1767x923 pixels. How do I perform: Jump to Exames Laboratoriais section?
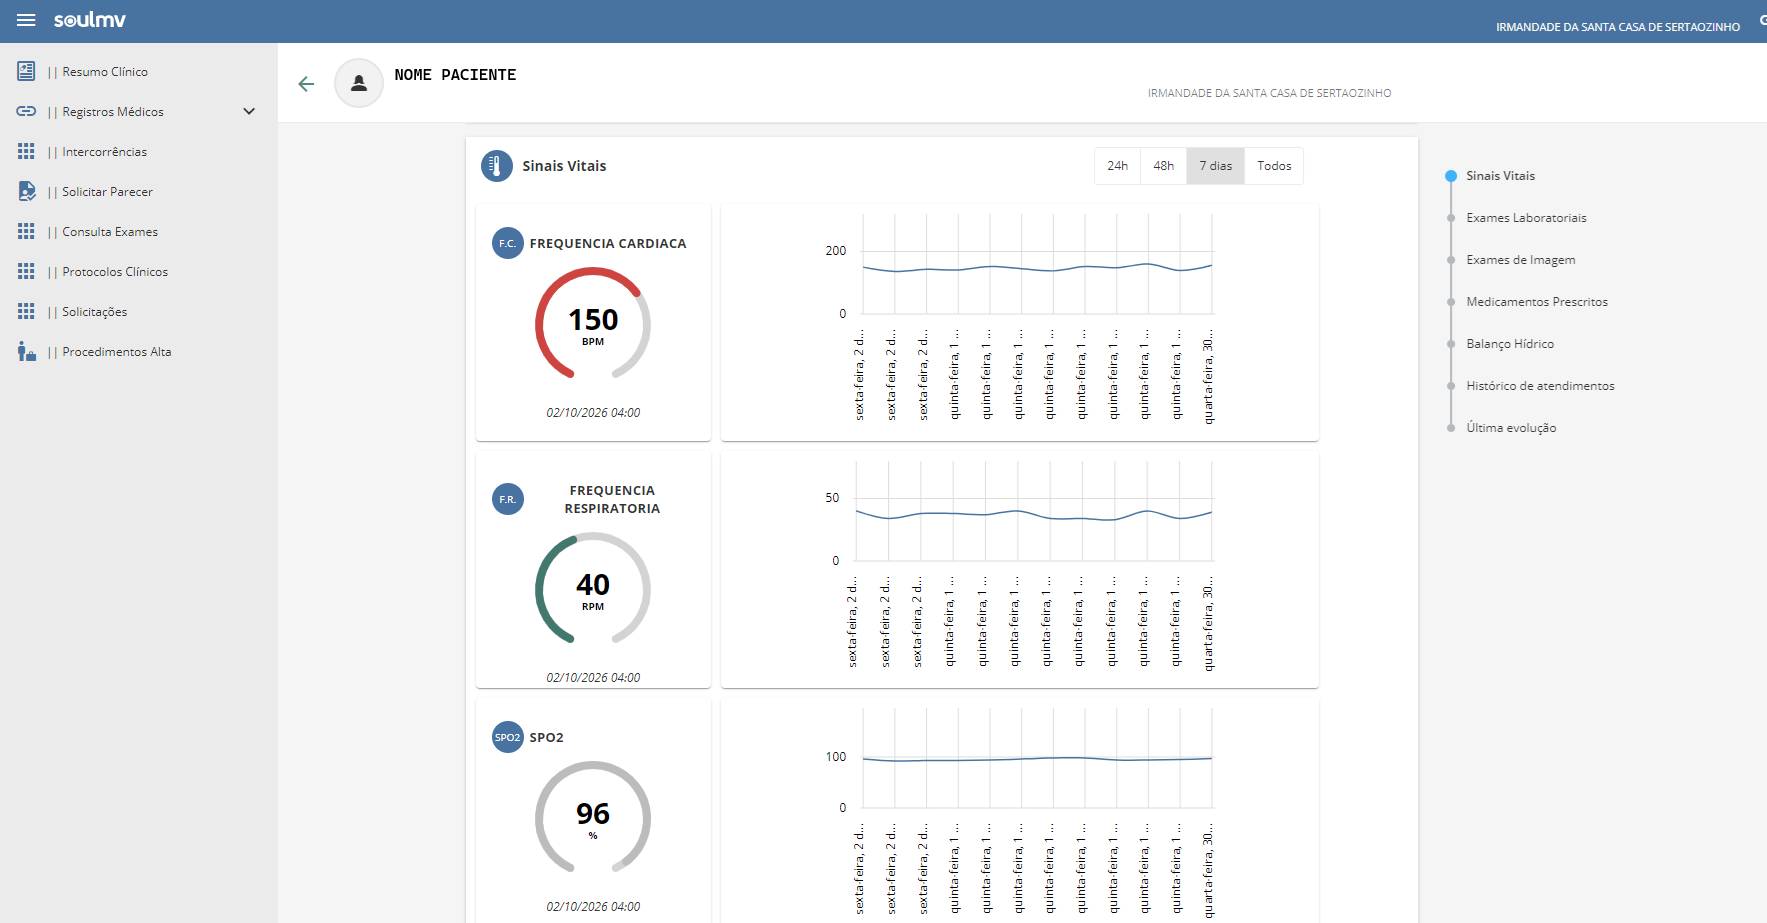tap(1526, 218)
